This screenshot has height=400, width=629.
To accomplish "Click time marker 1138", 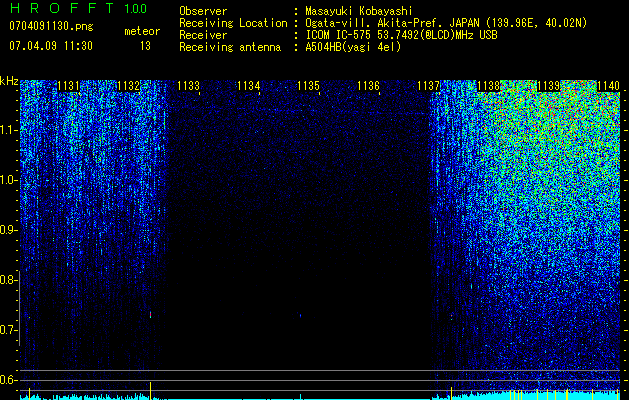I will 488,85.
